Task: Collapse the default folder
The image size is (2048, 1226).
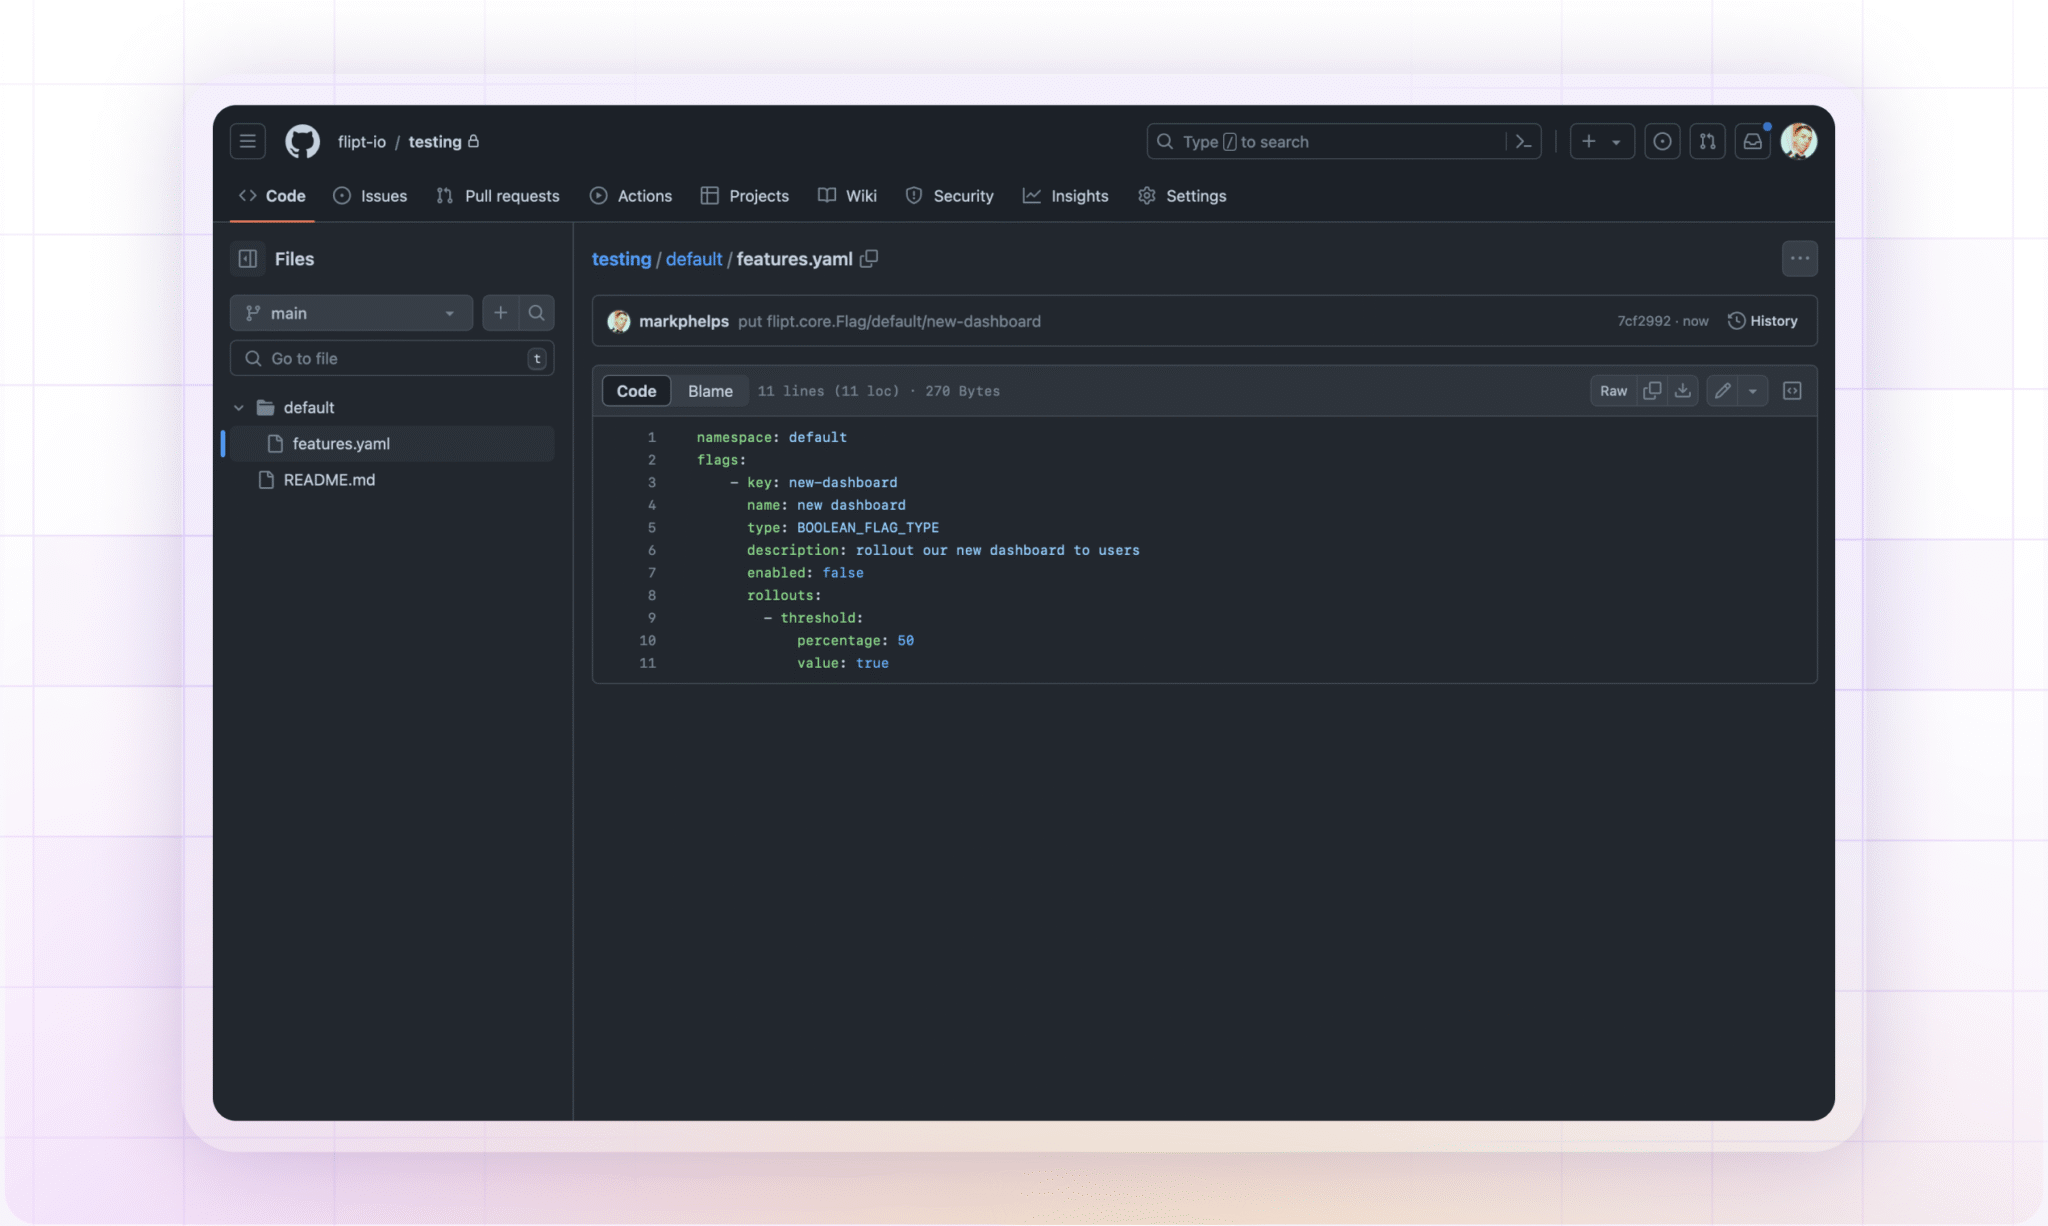Action: [239, 408]
